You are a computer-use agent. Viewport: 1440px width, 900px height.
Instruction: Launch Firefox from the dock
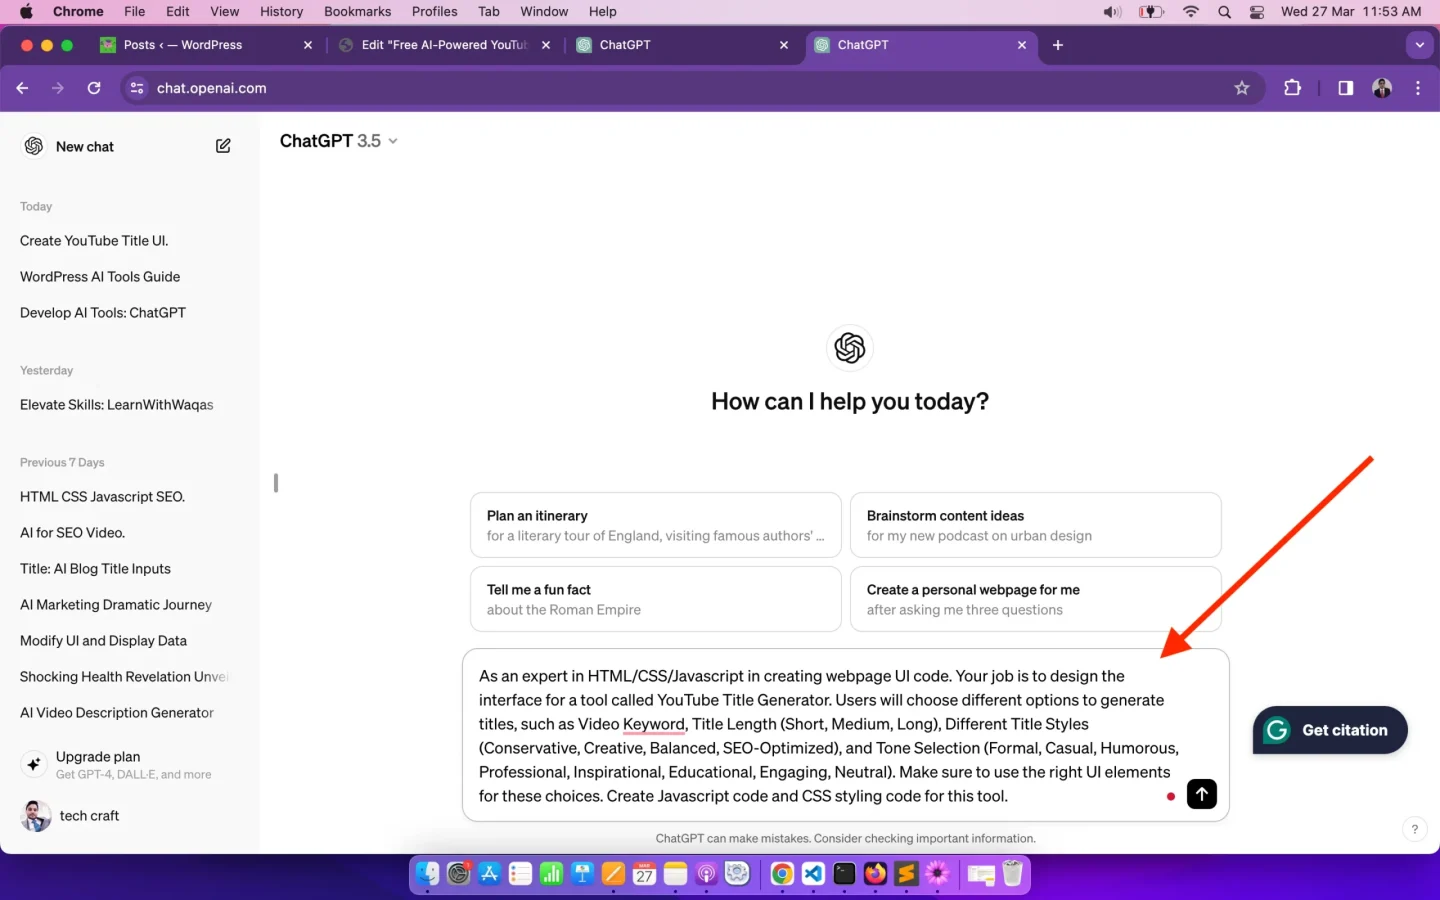point(875,874)
